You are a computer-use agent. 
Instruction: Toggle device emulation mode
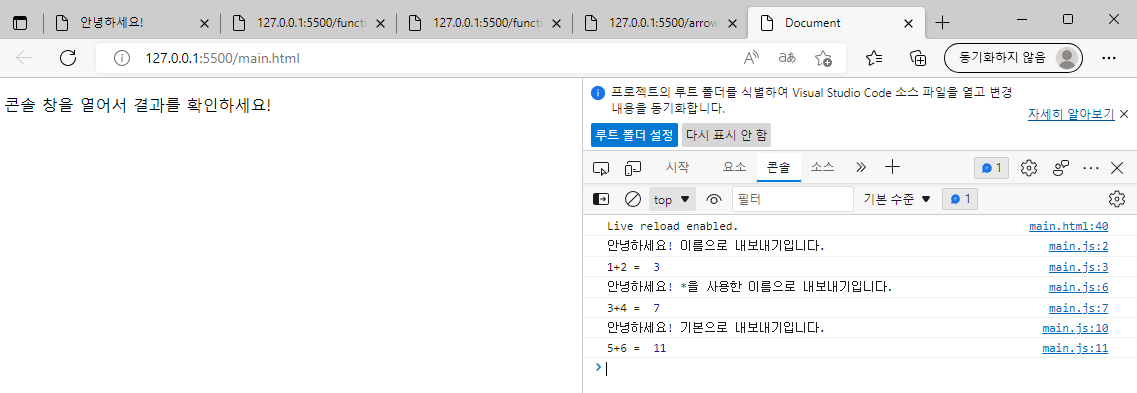pyautogui.click(x=633, y=168)
